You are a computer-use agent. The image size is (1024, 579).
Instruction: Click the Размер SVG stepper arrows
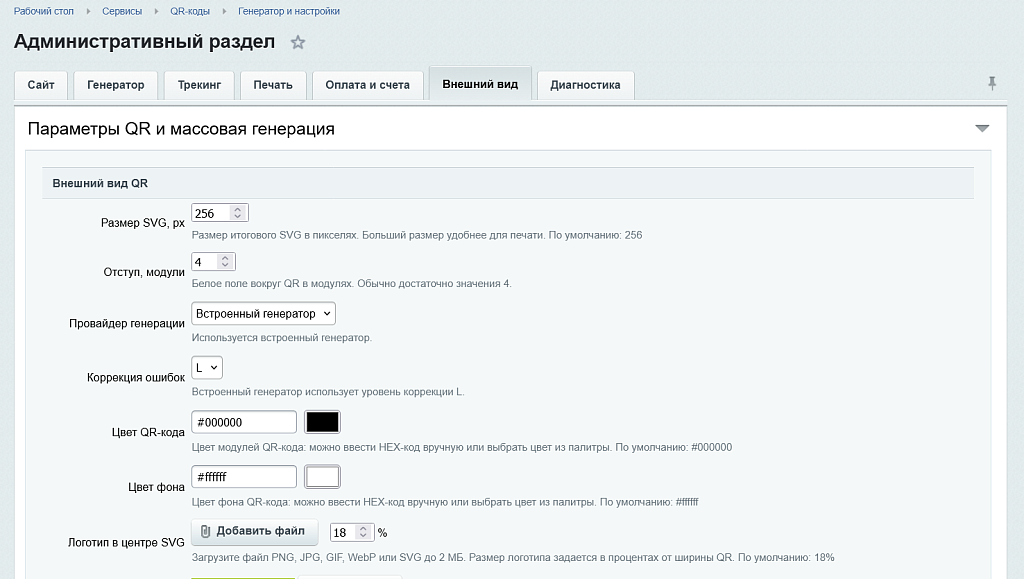238,213
